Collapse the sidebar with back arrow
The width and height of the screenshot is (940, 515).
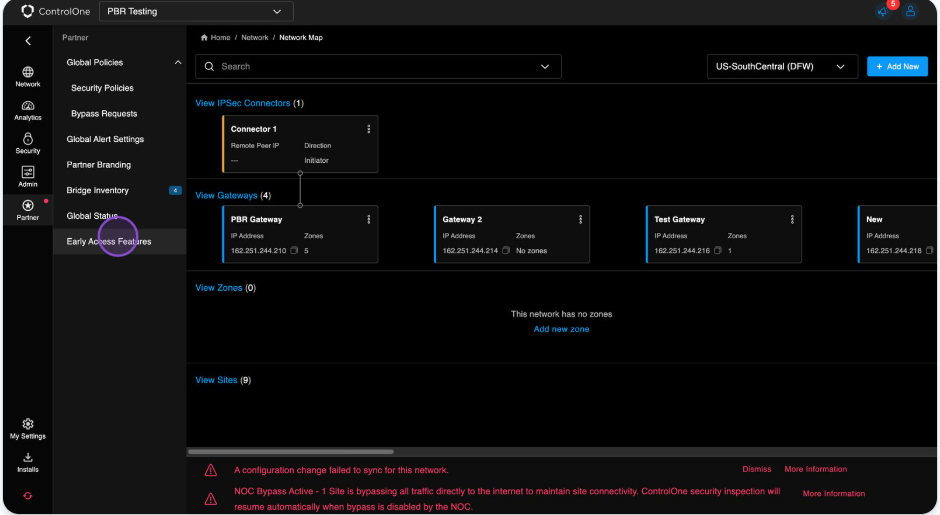[27, 41]
